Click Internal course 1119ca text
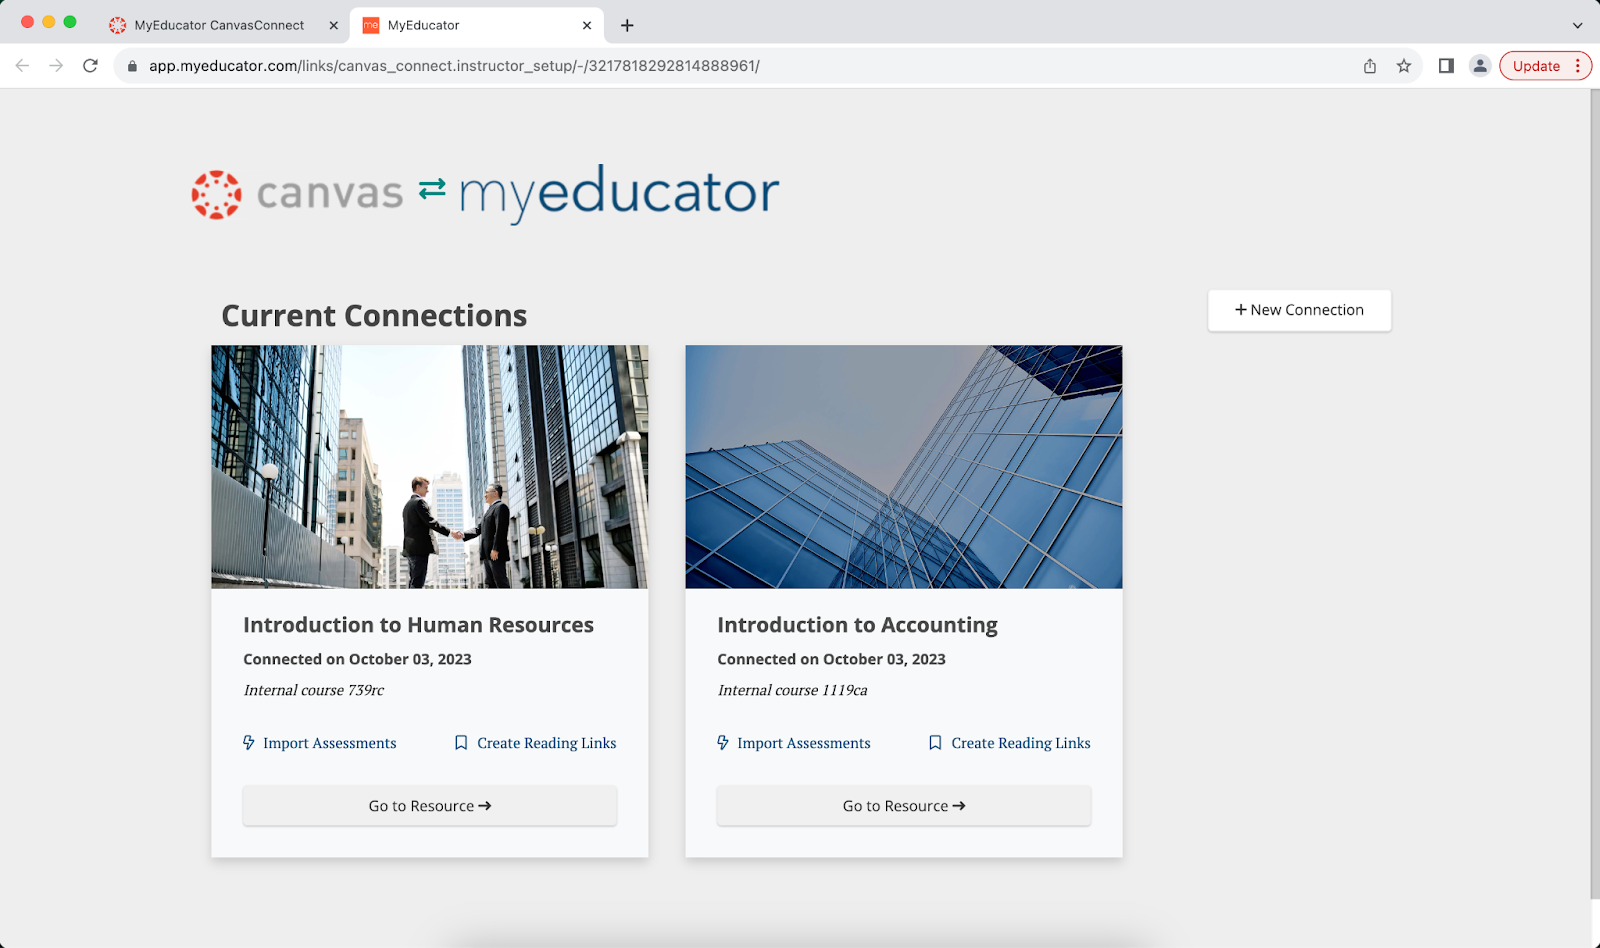Screen dimensions: 1600x948 792,690
